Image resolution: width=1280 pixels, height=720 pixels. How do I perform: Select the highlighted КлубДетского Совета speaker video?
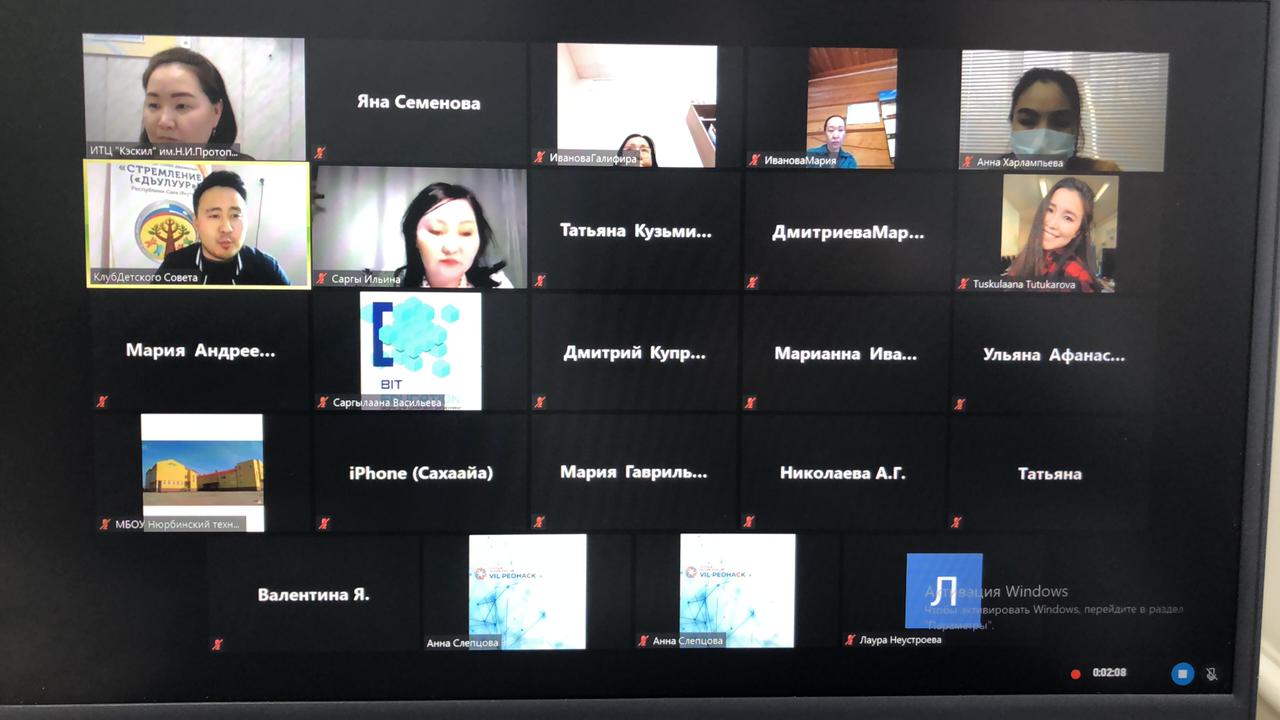197,224
